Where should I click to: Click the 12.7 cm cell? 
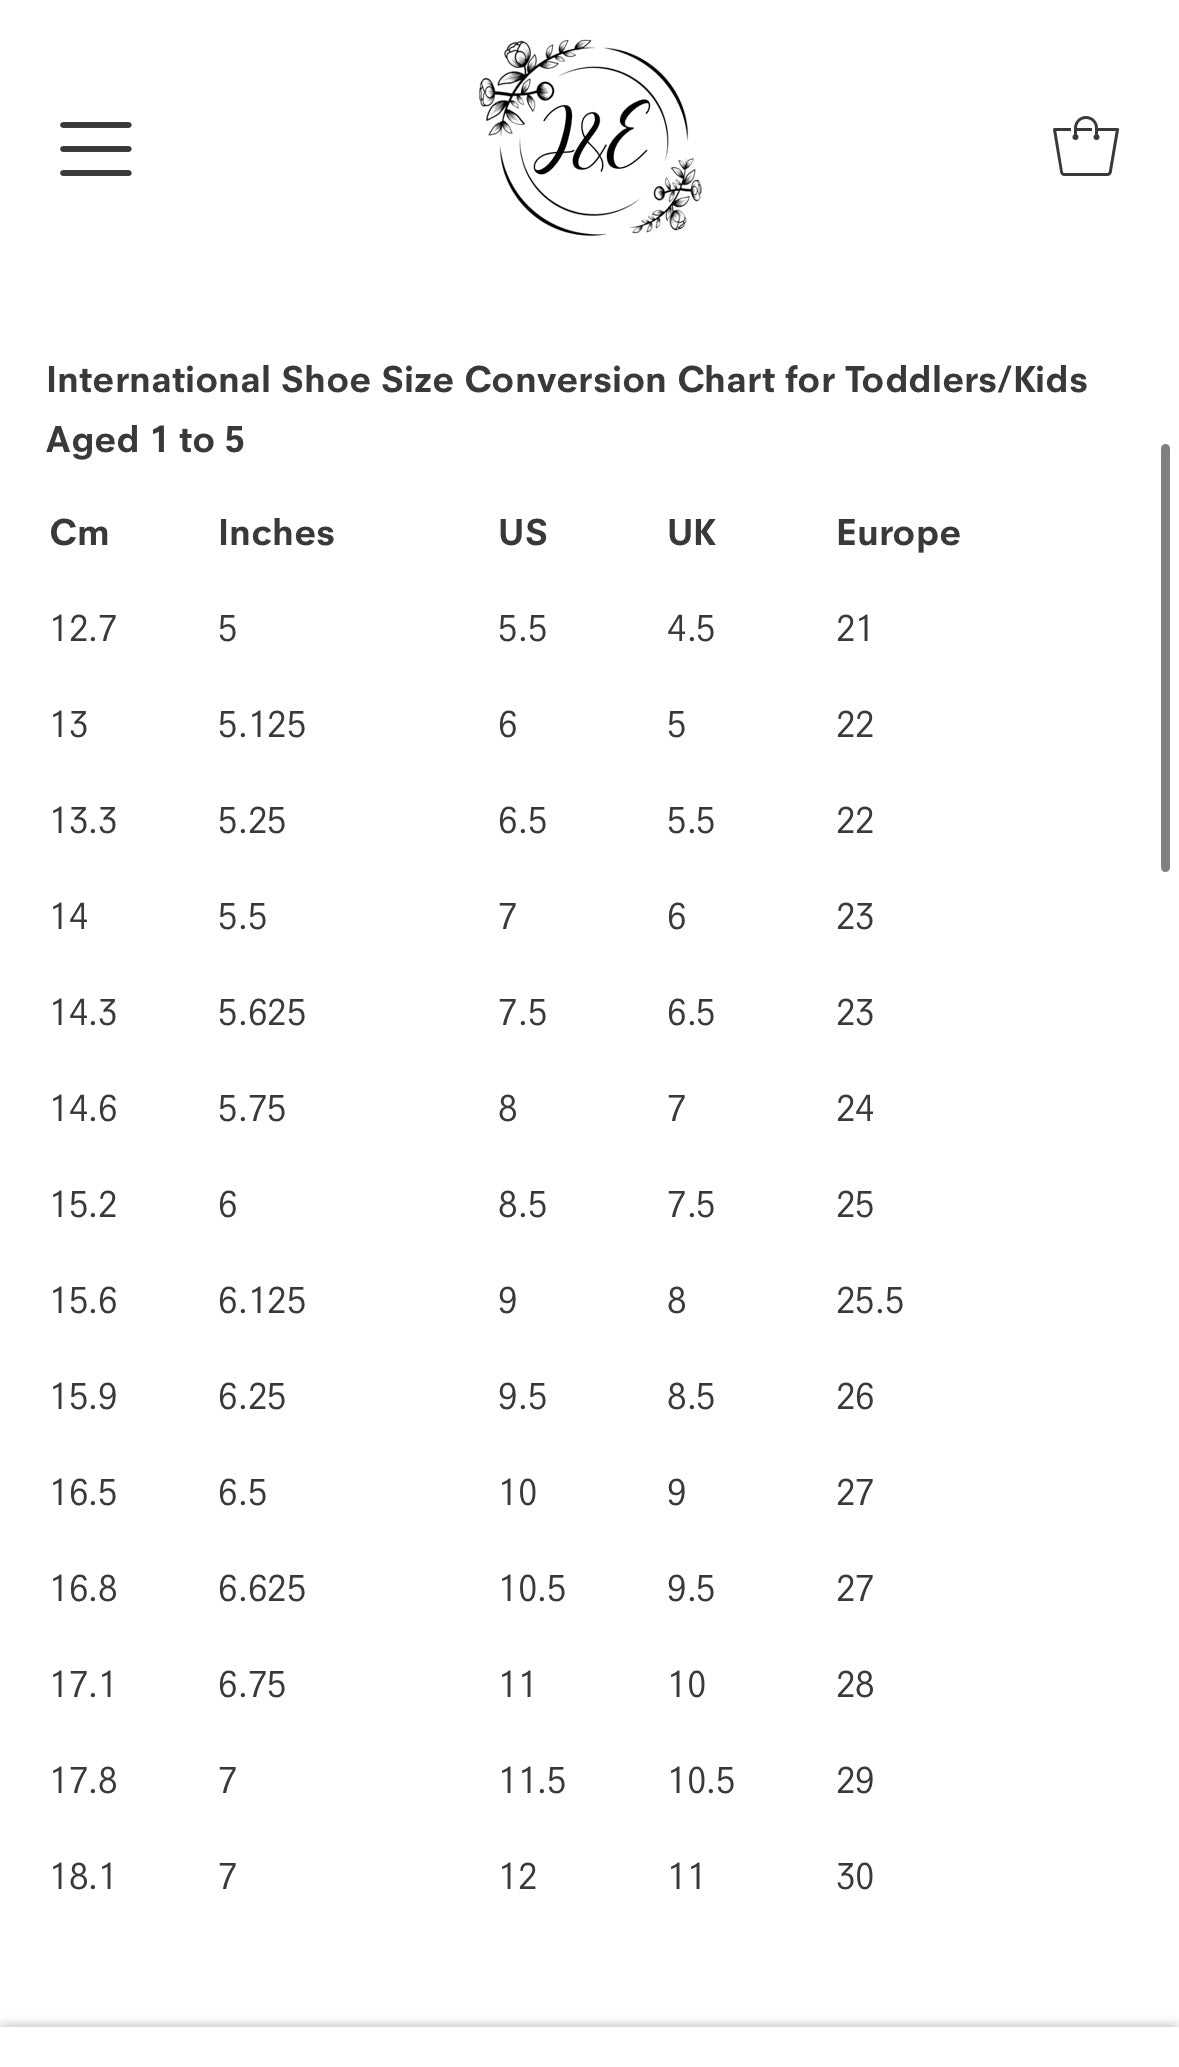pyautogui.click(x=83, y=629)
